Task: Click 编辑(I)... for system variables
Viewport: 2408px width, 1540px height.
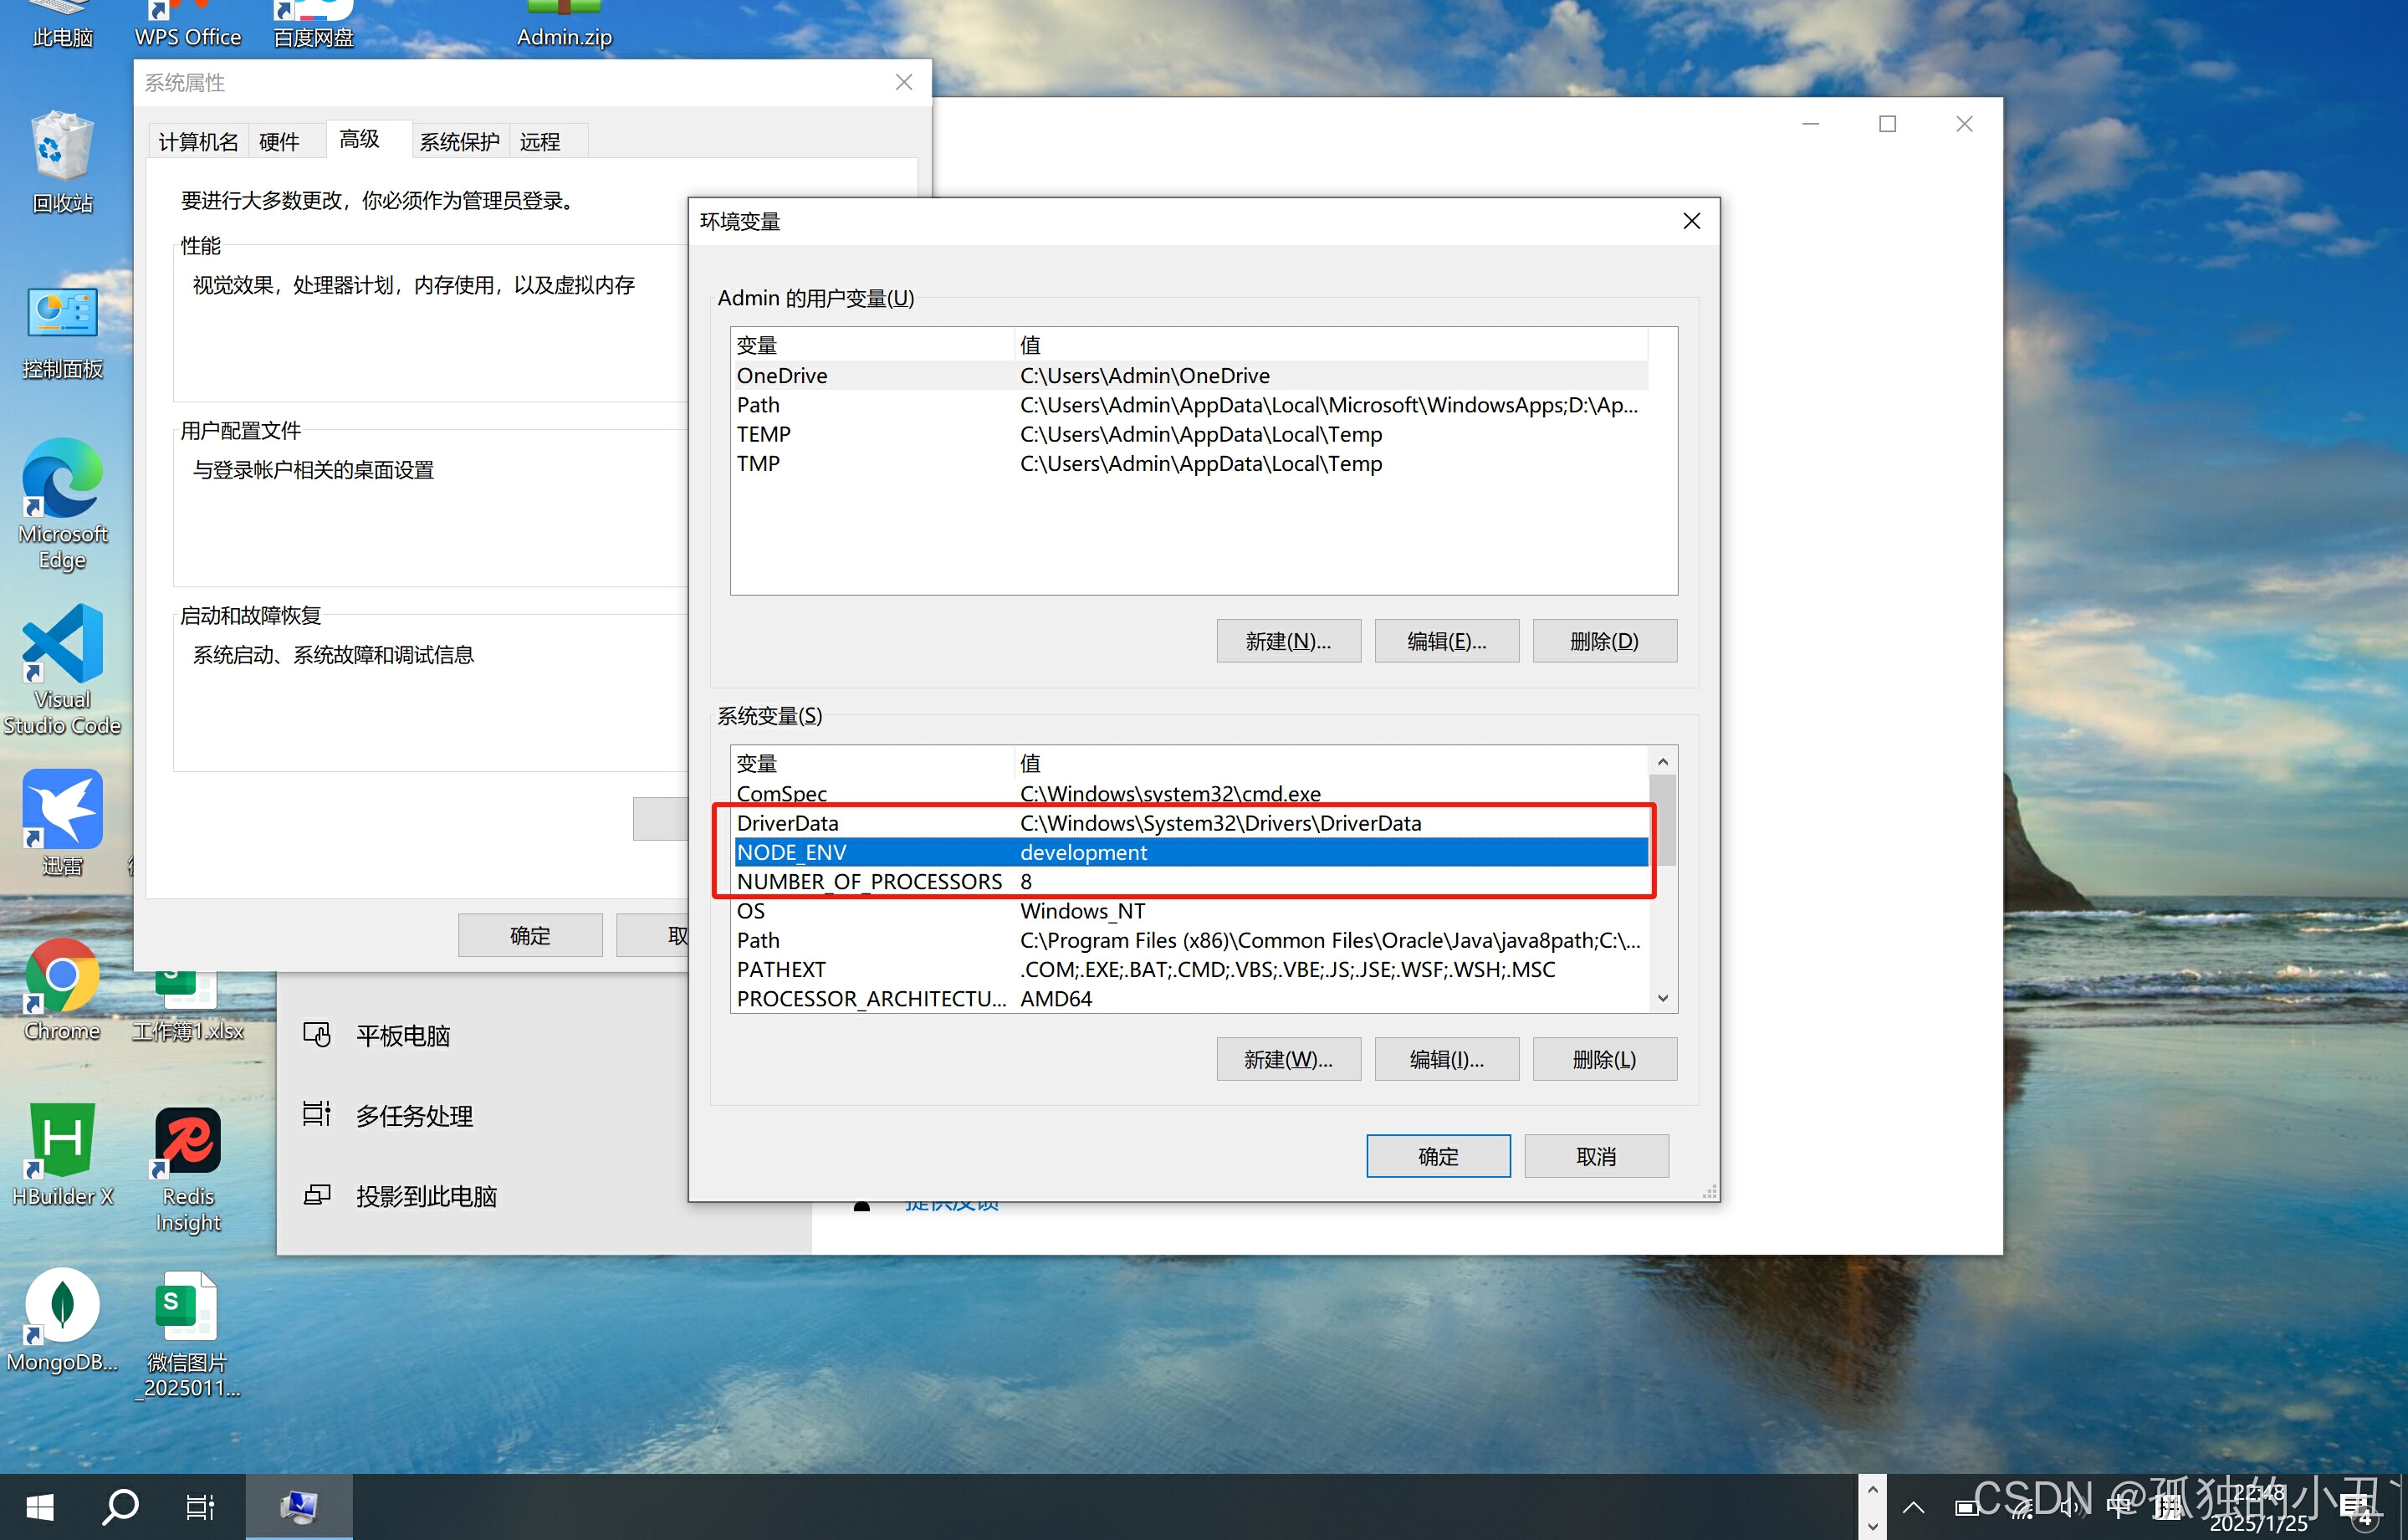Action: click(1446, 1059)
